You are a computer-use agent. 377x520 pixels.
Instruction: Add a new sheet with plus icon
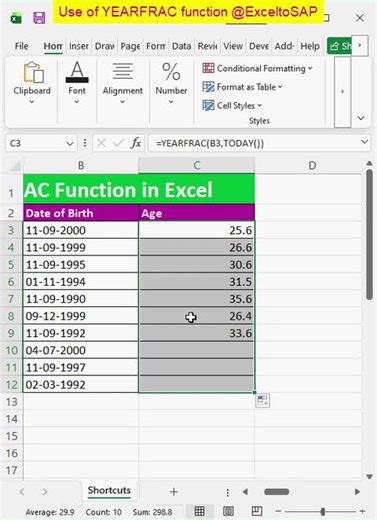(x=174, y=492)
